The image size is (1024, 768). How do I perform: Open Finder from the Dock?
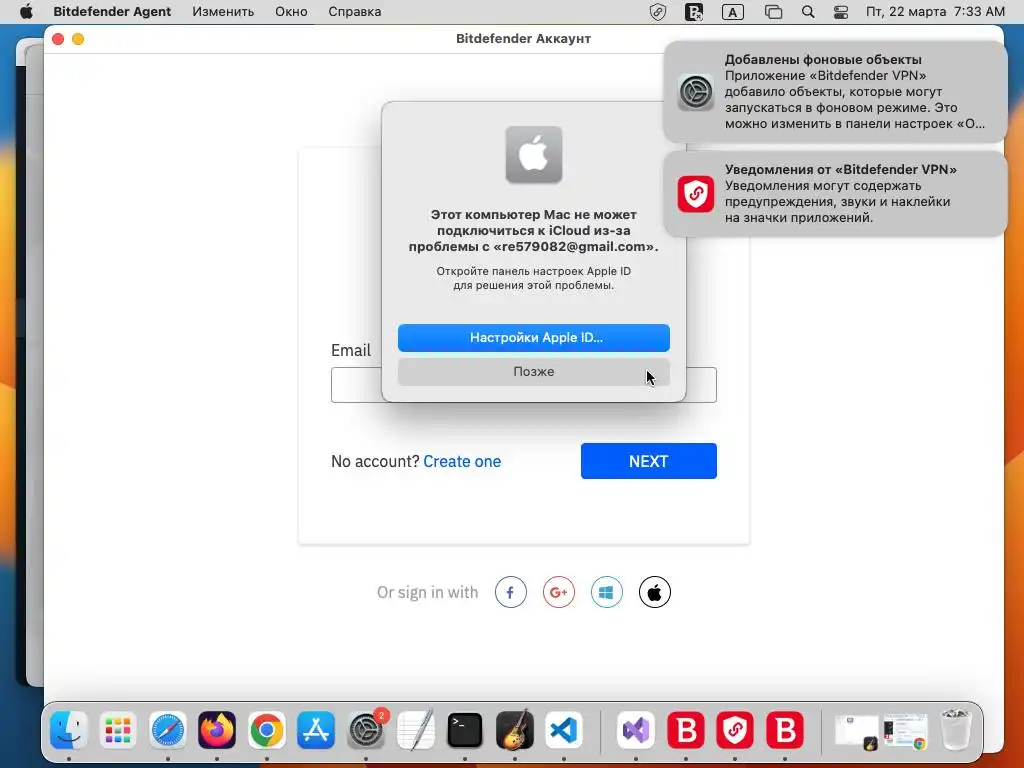(69, 729)
